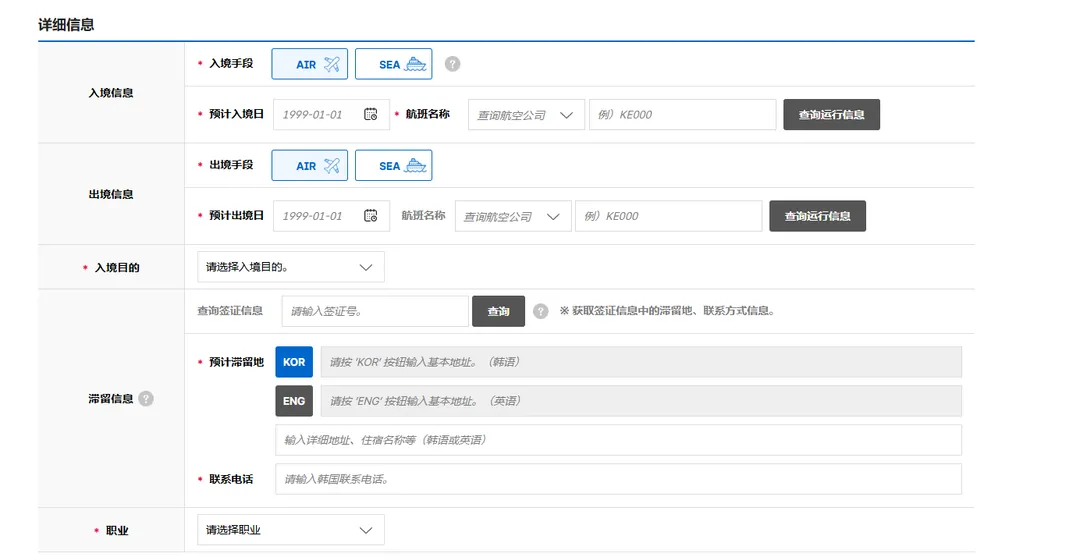
Task: Open departure airline dropdown 查询航空公司
Action: coord(512,216)
